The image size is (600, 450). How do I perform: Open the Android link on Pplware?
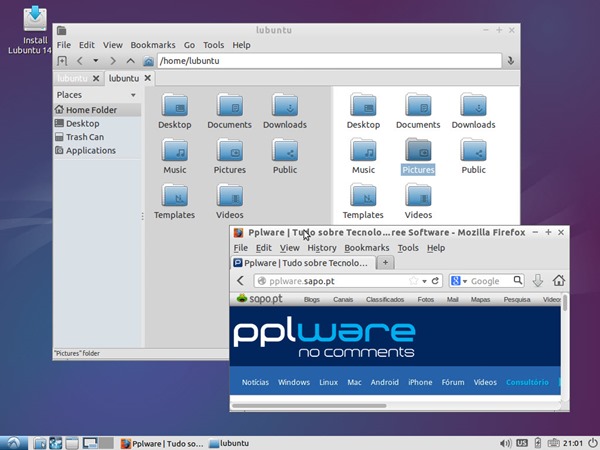pyautogui.click(x=385, y=382)
